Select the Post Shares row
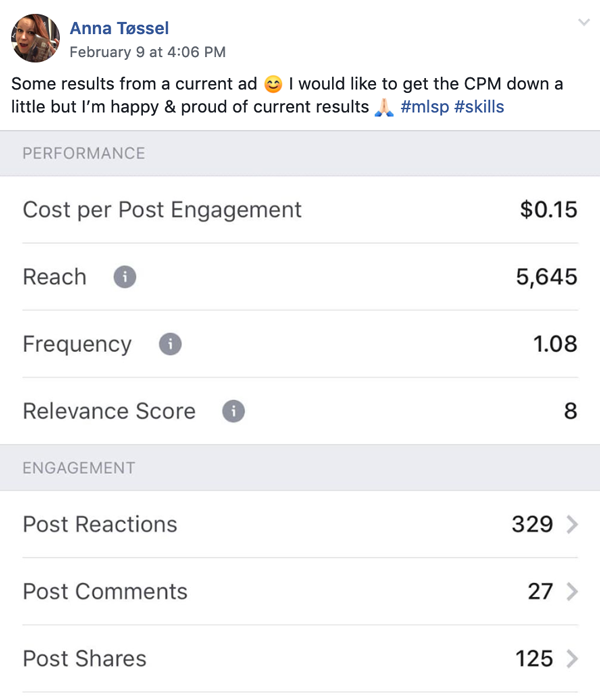Viewport: 600px width, 696px height. coord(300,658)
